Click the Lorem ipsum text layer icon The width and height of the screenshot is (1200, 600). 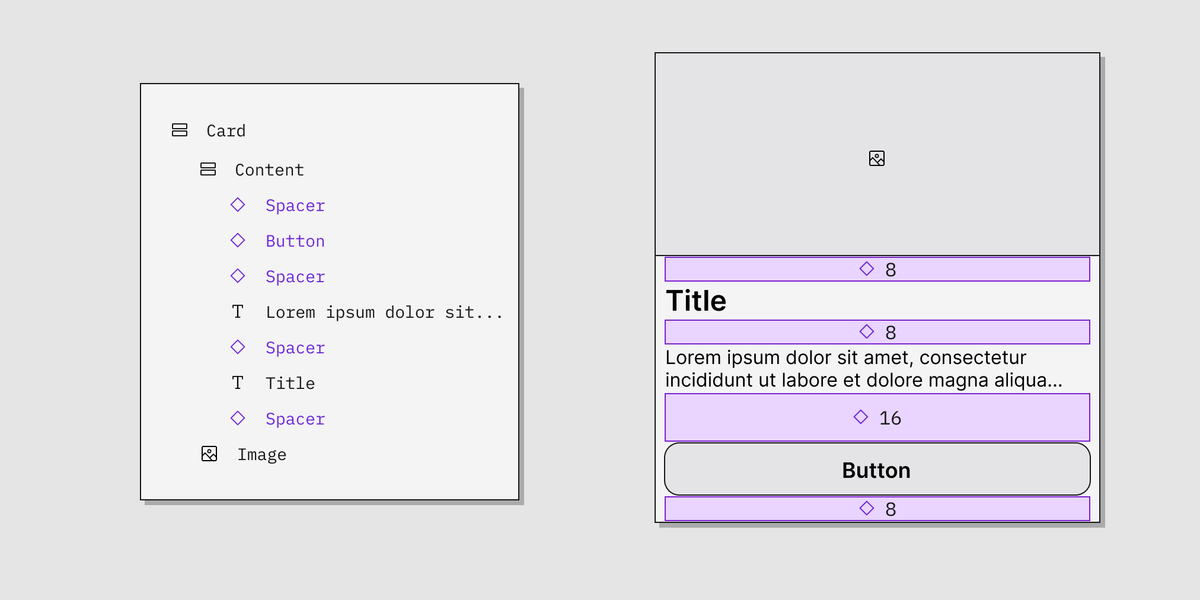pyautogui.click(x=238, y=312)
